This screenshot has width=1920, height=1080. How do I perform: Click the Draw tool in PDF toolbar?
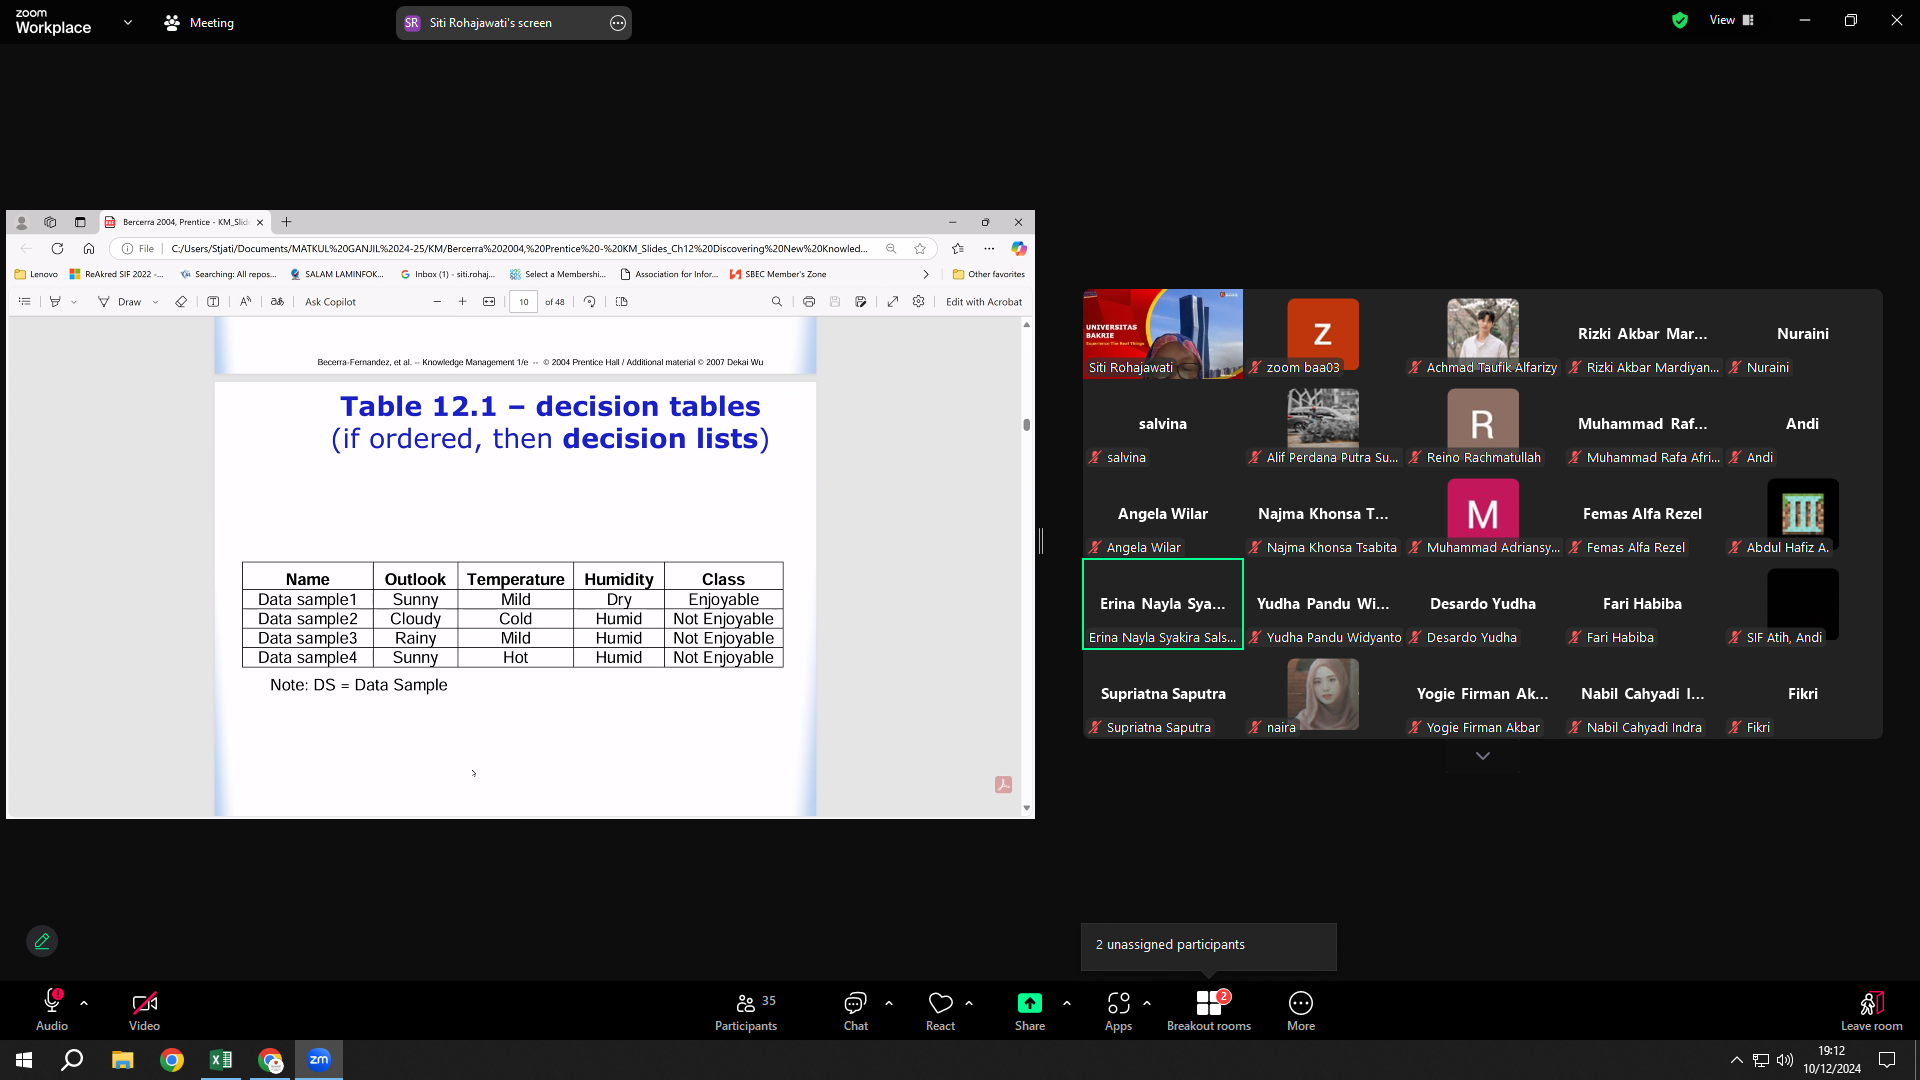point(120,302)
